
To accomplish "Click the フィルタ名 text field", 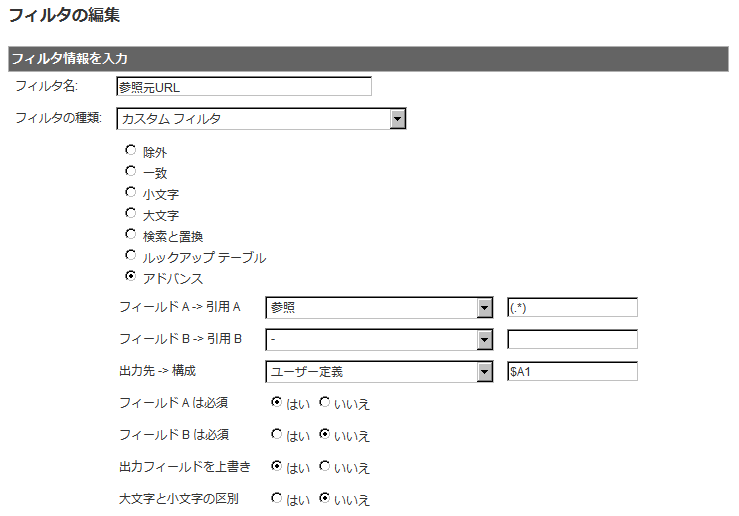I will click(244, 87).
